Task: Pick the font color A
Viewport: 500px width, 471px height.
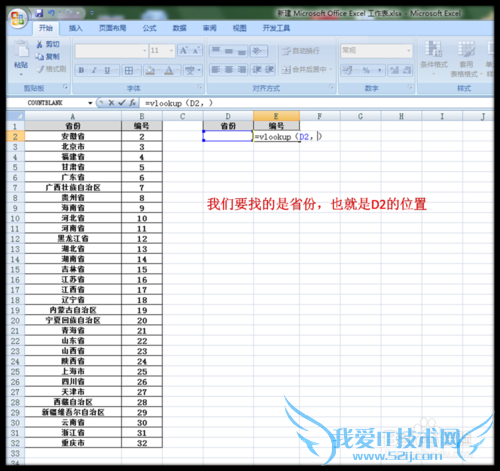Action: tap(169, 70)
